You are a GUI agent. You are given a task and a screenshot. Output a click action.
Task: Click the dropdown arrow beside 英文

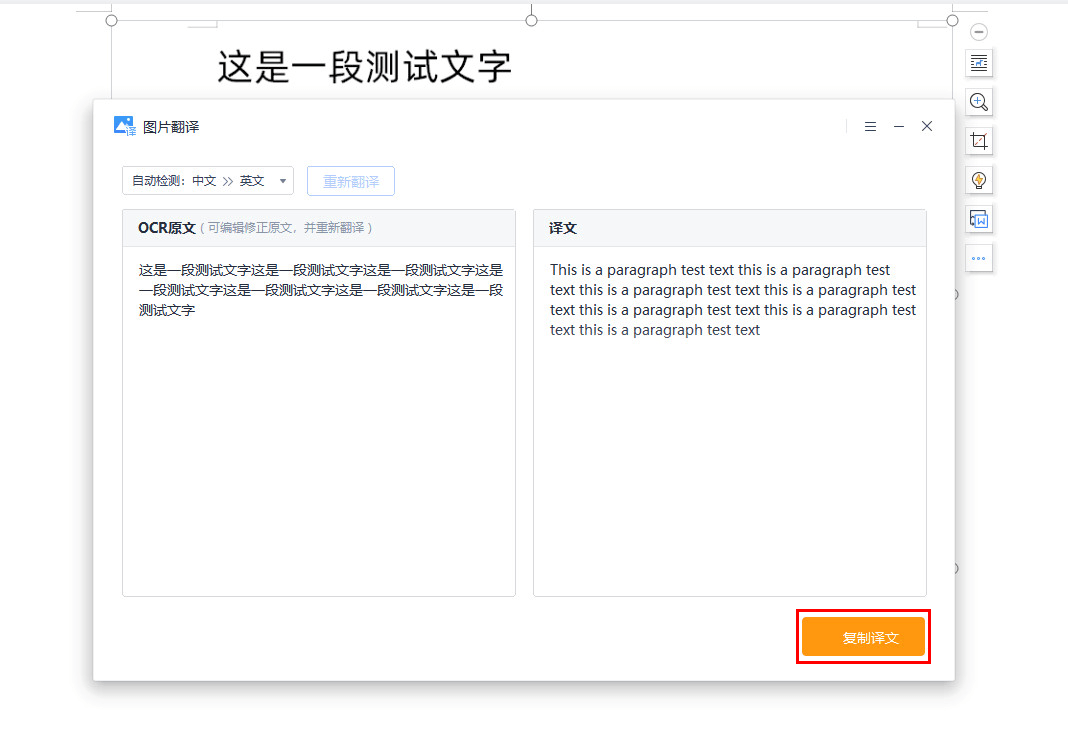pyautogui.click(x=283, y=181)
